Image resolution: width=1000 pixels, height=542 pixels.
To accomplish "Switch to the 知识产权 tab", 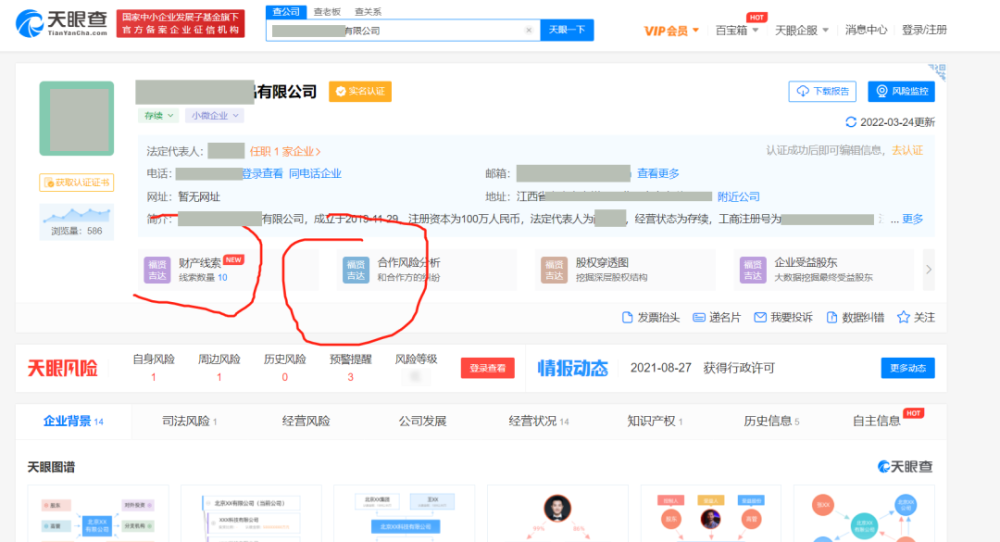I will 655,421.
